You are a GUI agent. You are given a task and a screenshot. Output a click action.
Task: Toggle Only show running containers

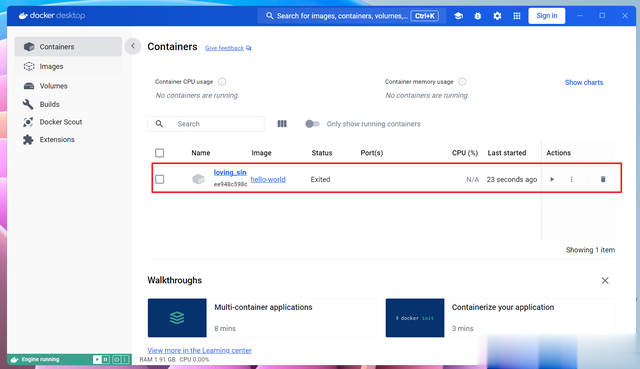coord(312,124)
